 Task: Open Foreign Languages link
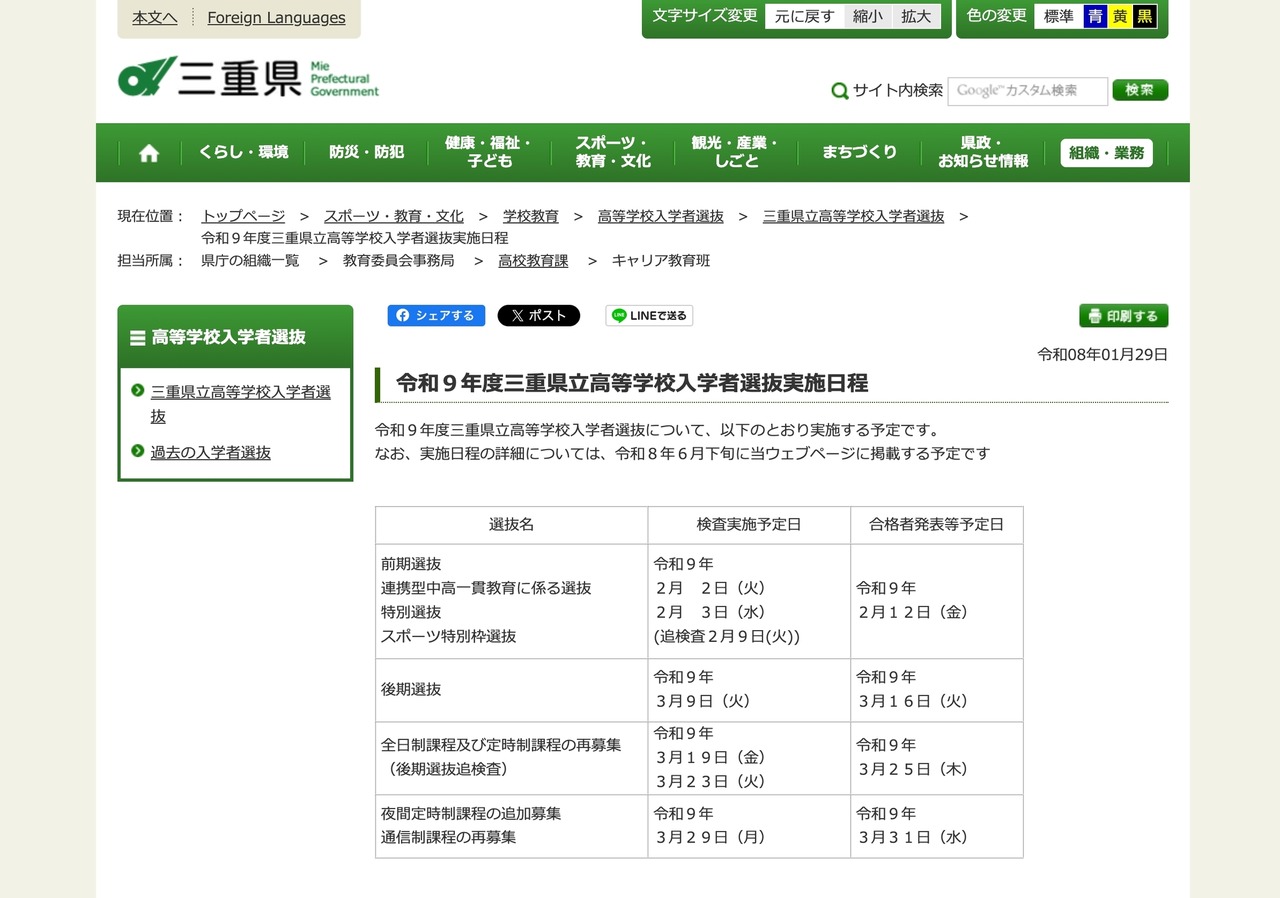[276, 18]
